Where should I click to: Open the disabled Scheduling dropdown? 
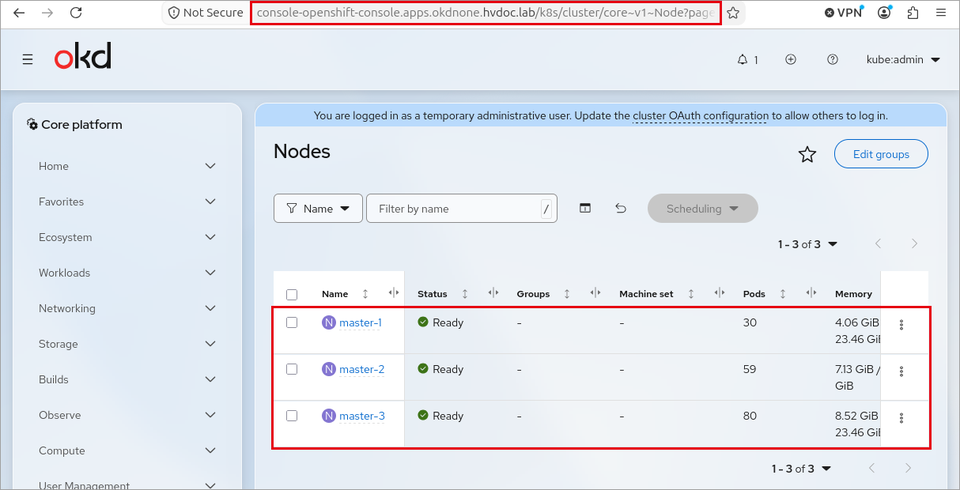[x=702, y=208]
